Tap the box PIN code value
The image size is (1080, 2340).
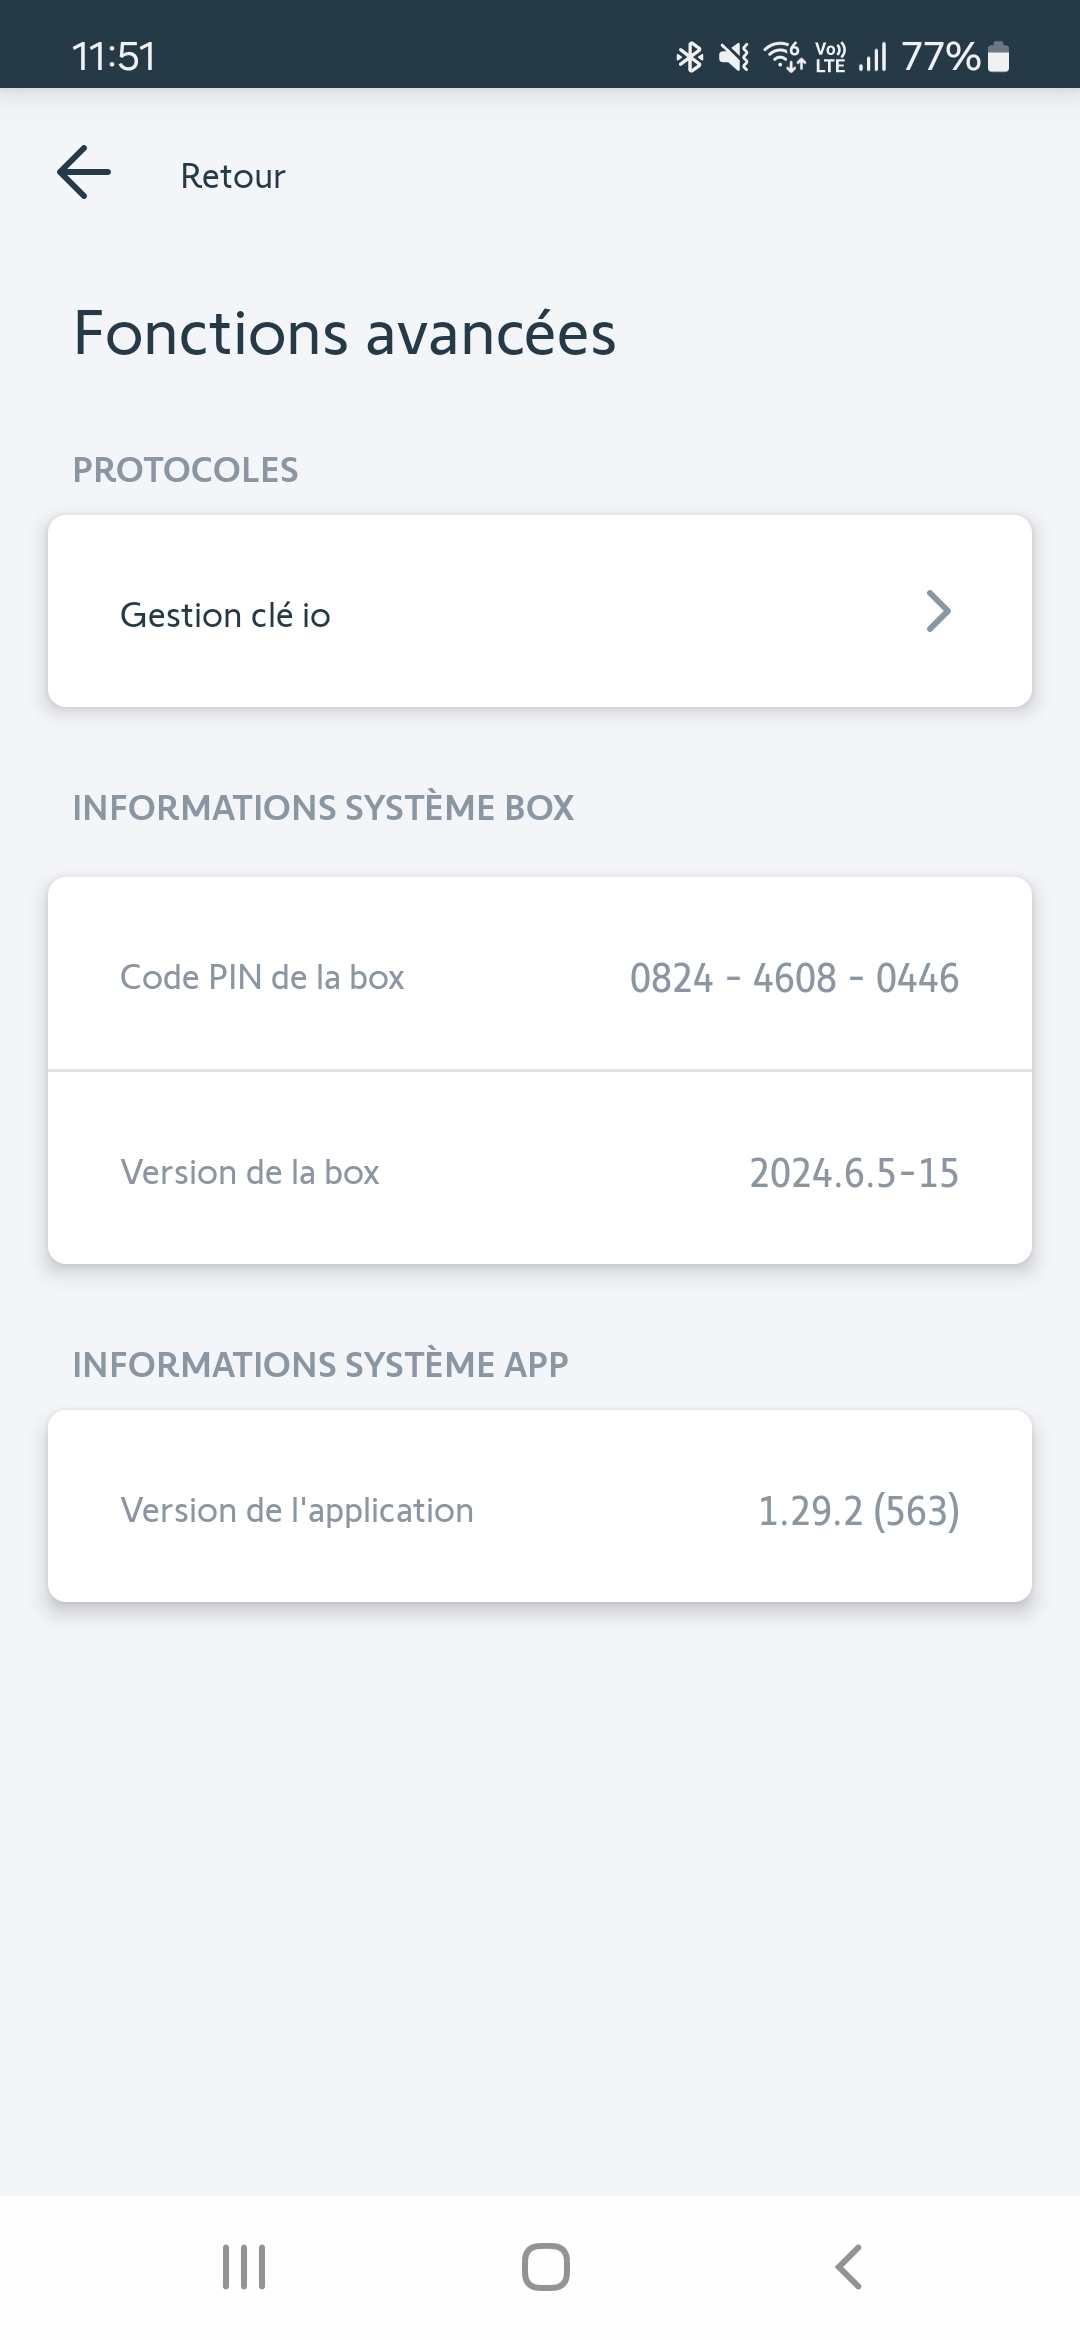point(794,978)
